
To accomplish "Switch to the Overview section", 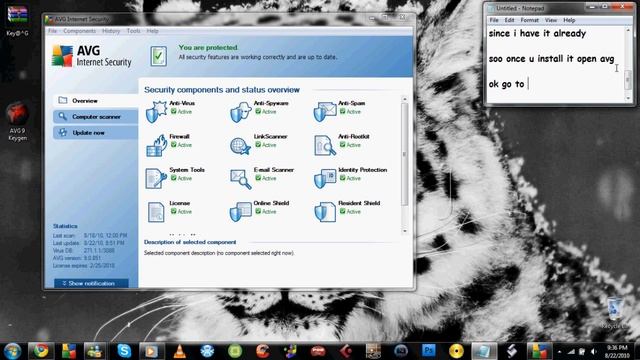I will (x=96, y=100).
